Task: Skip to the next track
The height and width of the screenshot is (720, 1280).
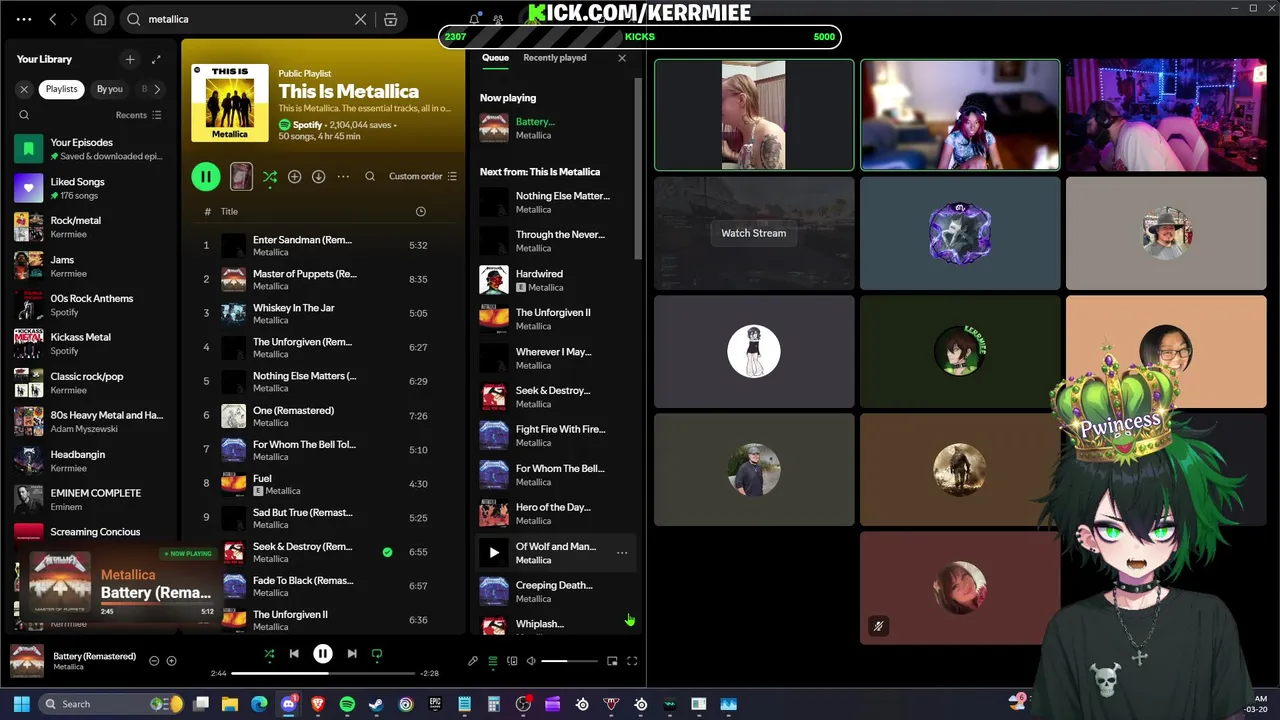Action: pos(352,654)
